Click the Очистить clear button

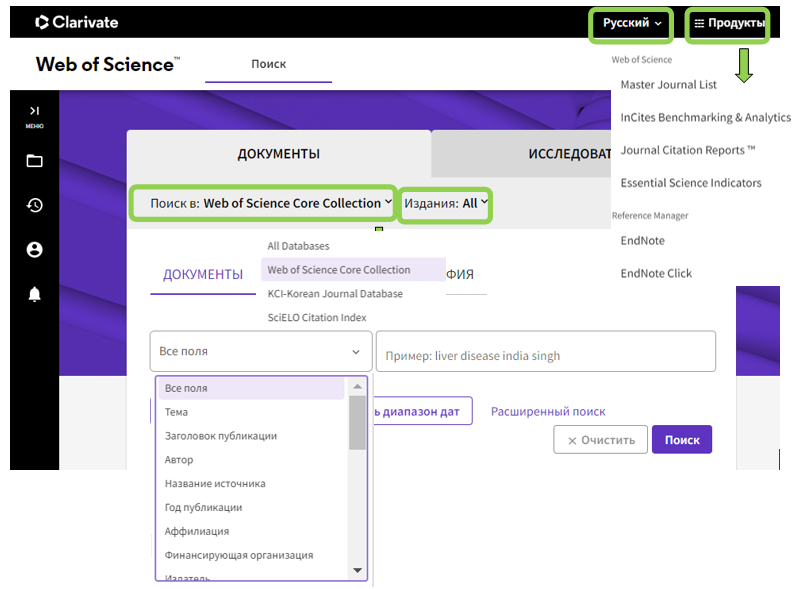click(x=601, y=440)
